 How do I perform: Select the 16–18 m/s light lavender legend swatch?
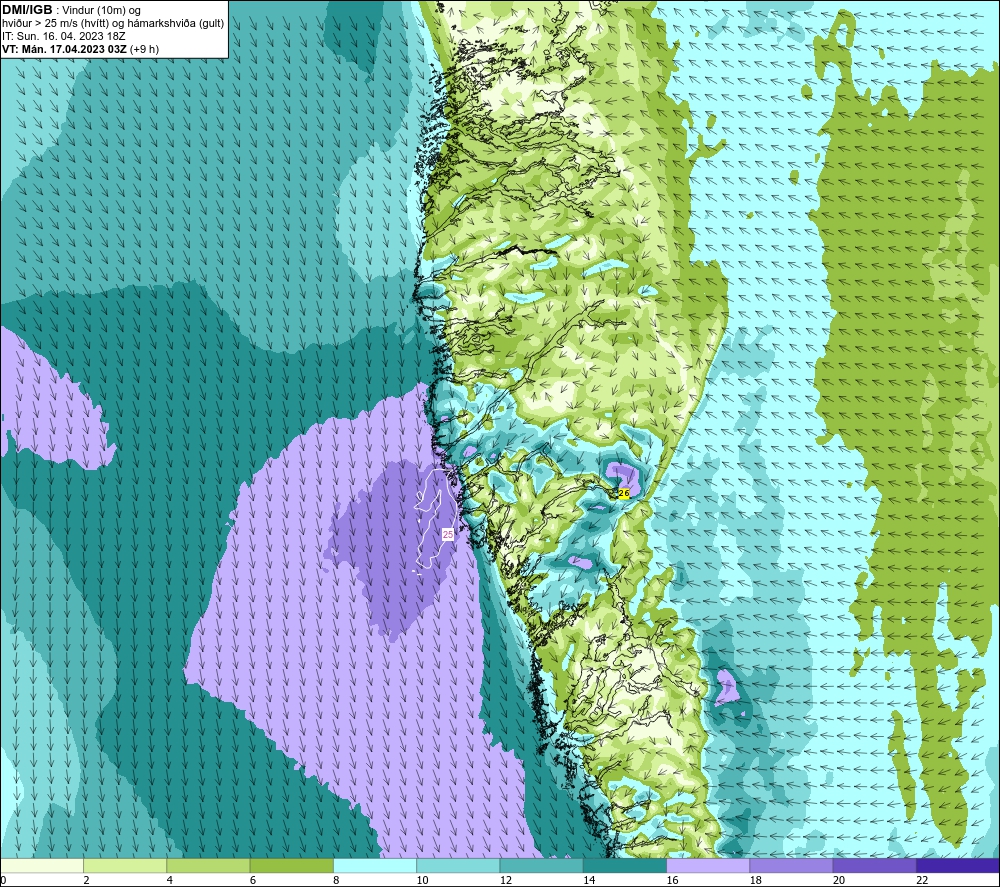(x=708, y=865)
